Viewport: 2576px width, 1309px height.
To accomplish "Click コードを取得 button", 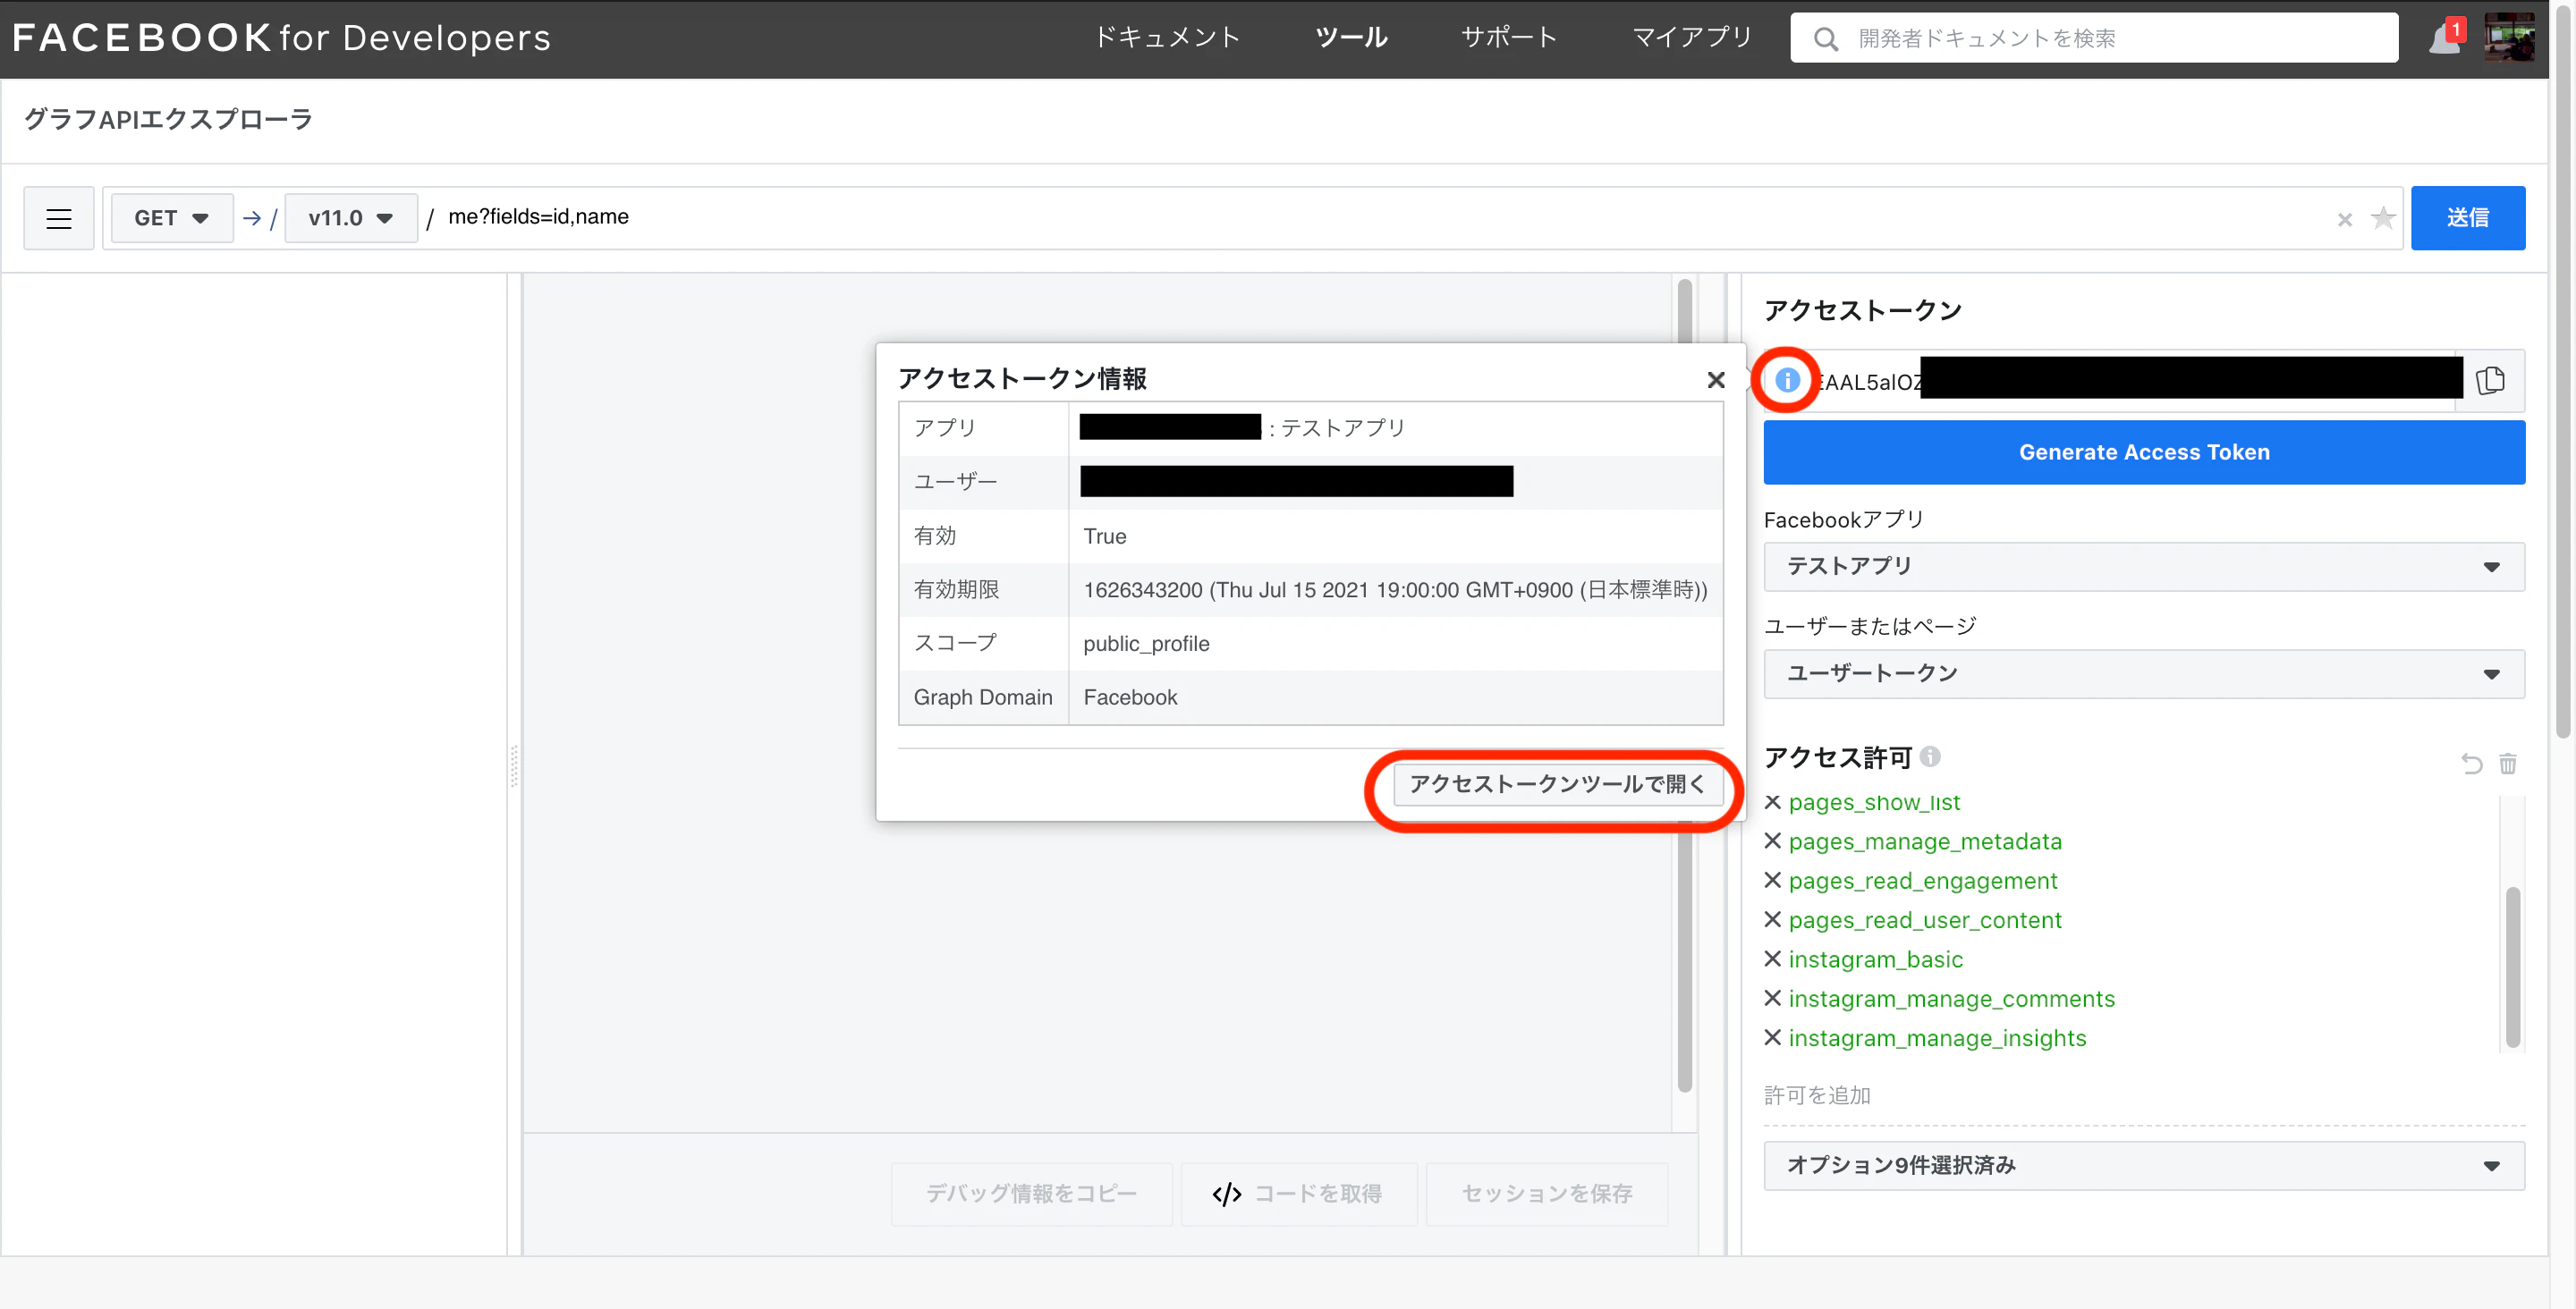I will click(x=1298, y=1193).
